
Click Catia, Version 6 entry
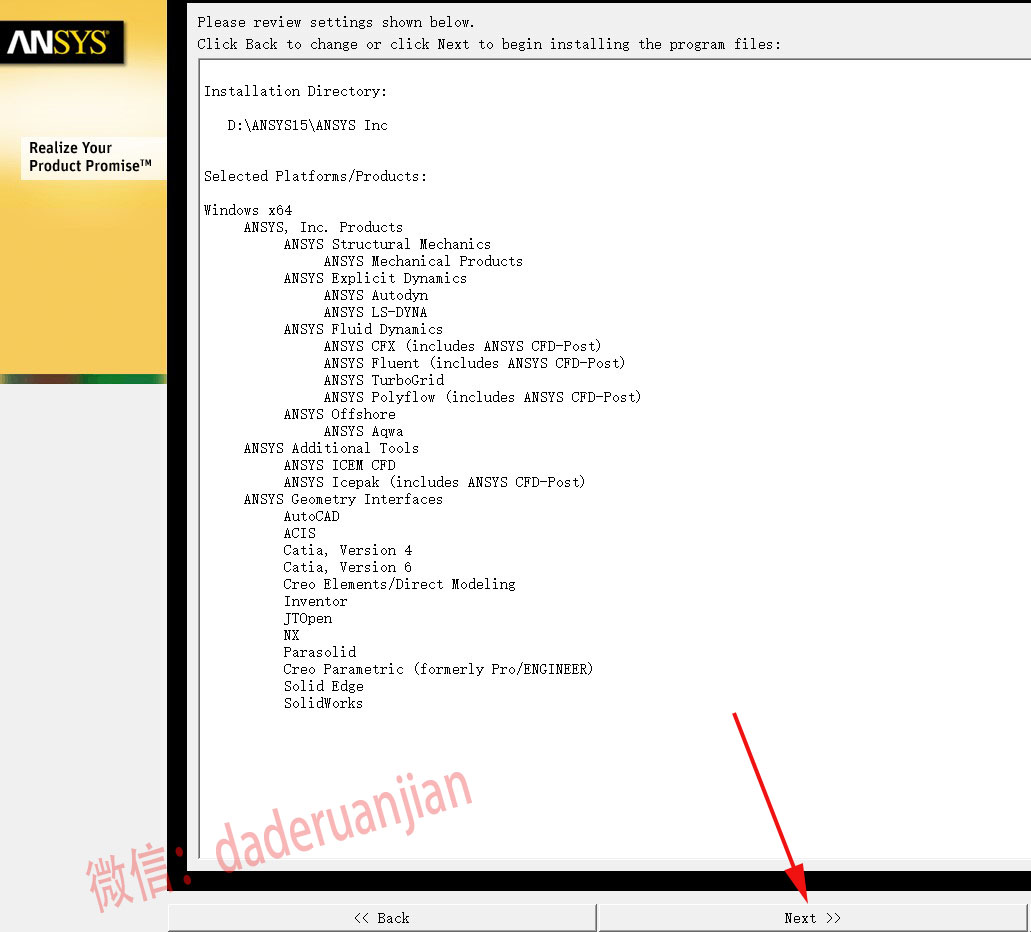click(347, 567)
